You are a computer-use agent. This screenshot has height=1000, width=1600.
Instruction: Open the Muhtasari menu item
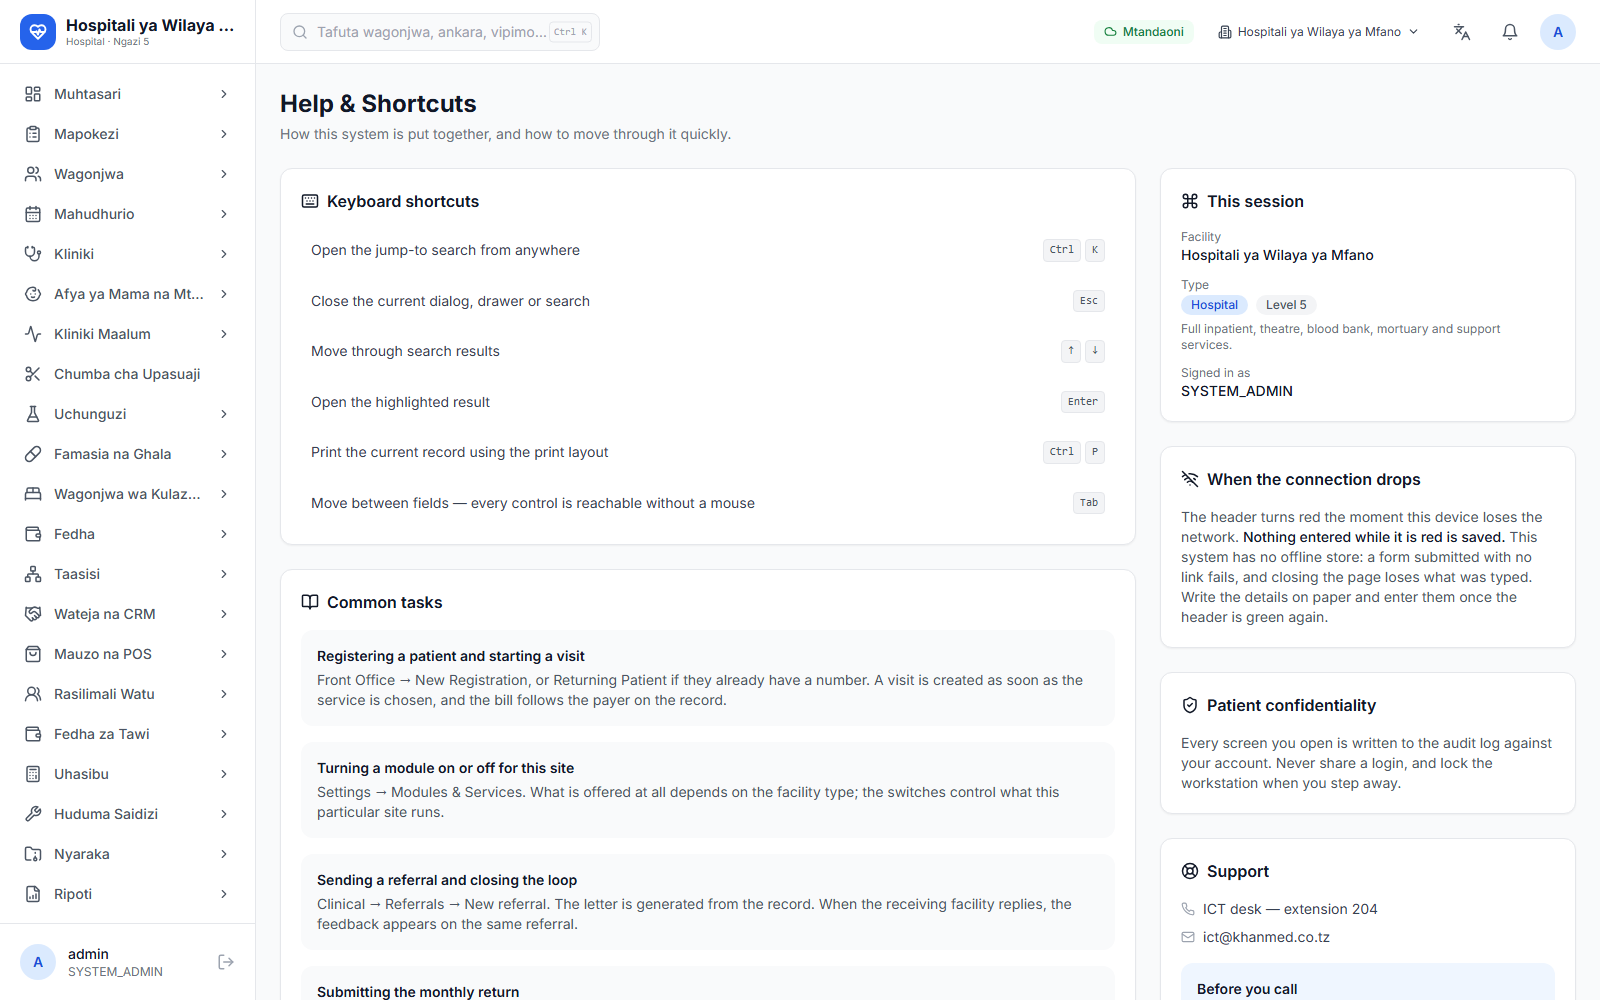click(128, 94)
